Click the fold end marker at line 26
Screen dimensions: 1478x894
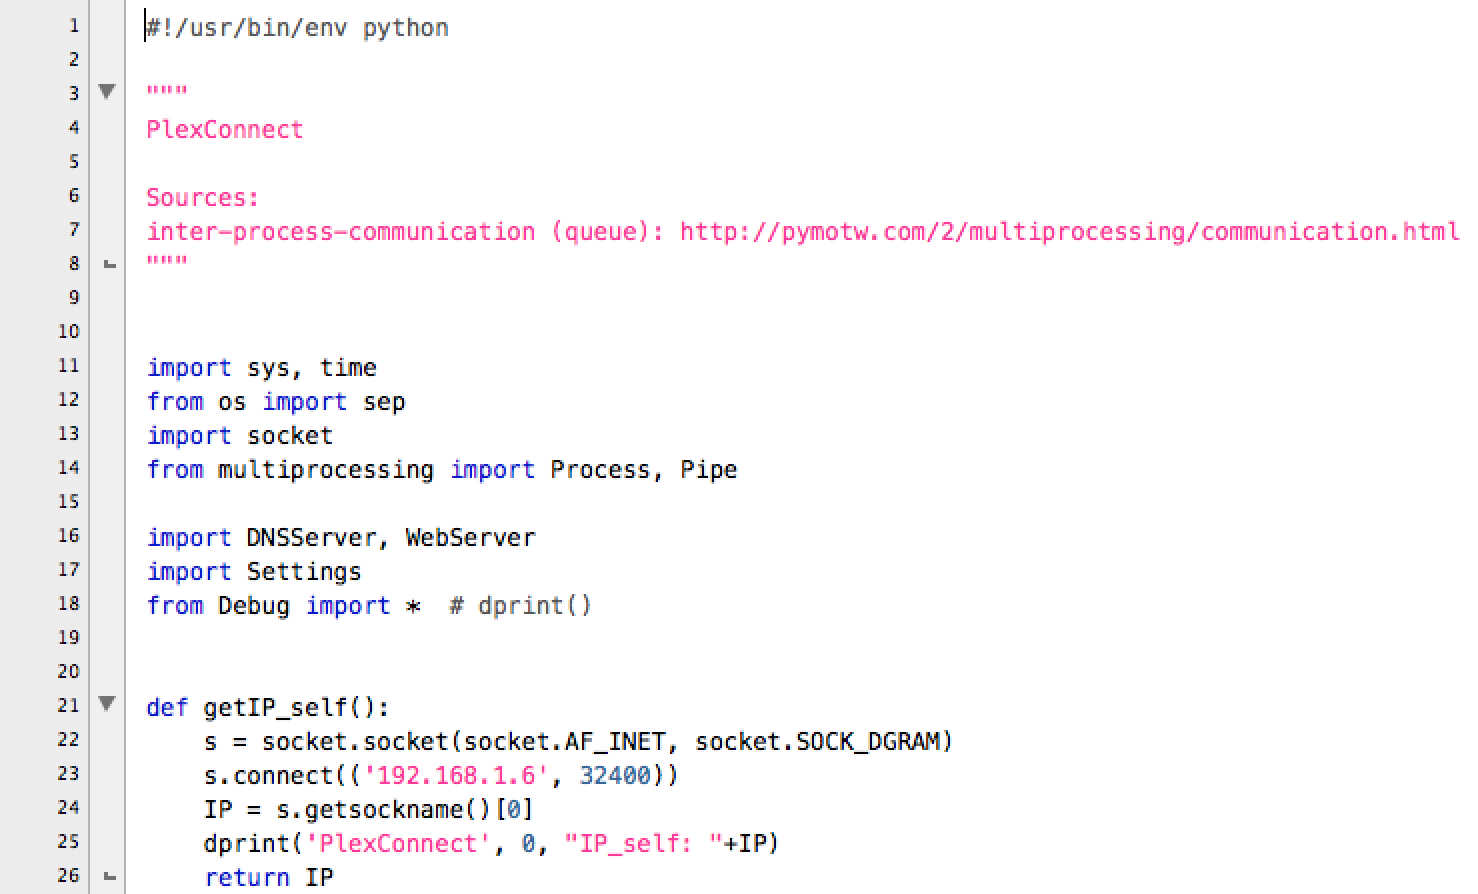(110, 877)
